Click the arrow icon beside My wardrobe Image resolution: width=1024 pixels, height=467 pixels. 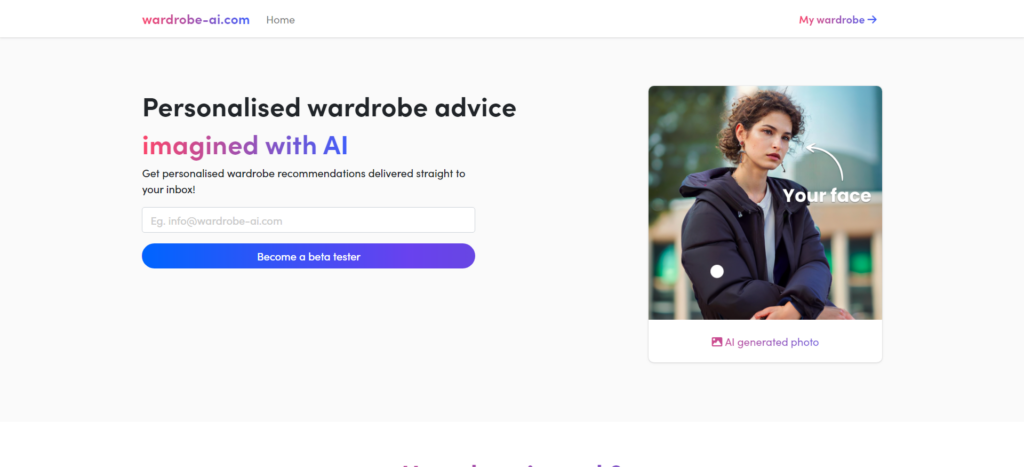873,20
